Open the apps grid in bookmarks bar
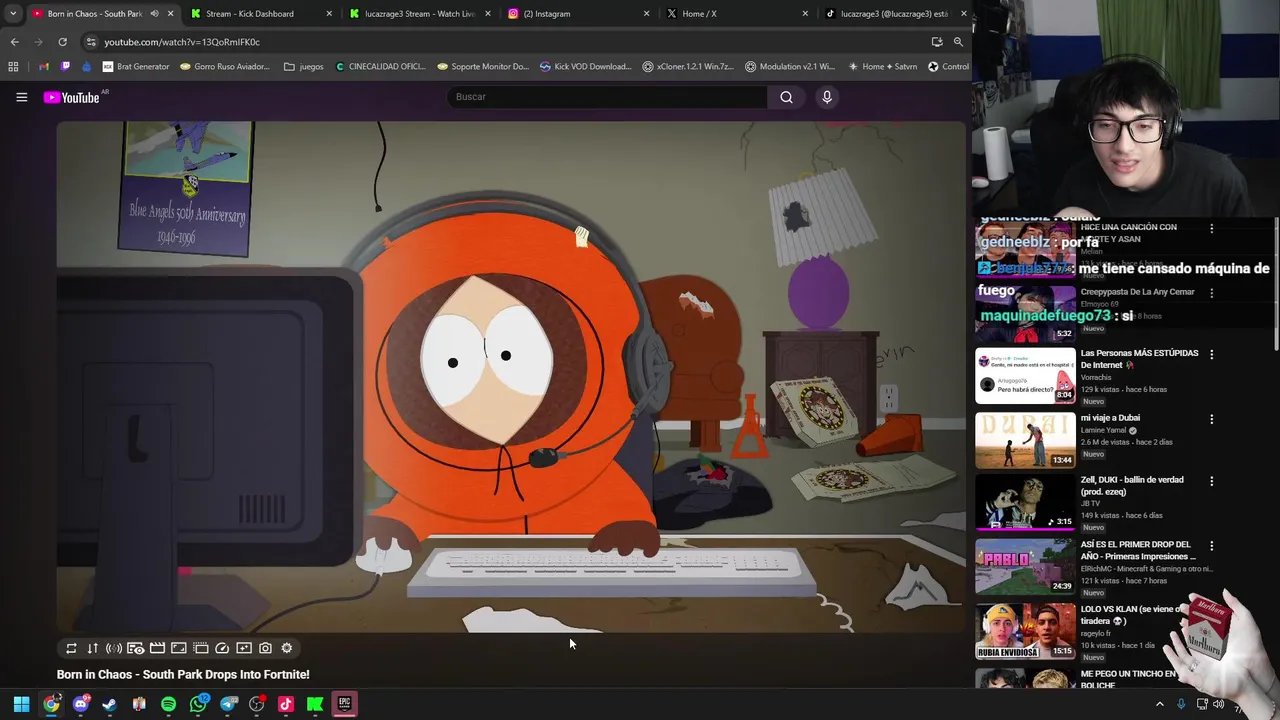 click(13, 67)
